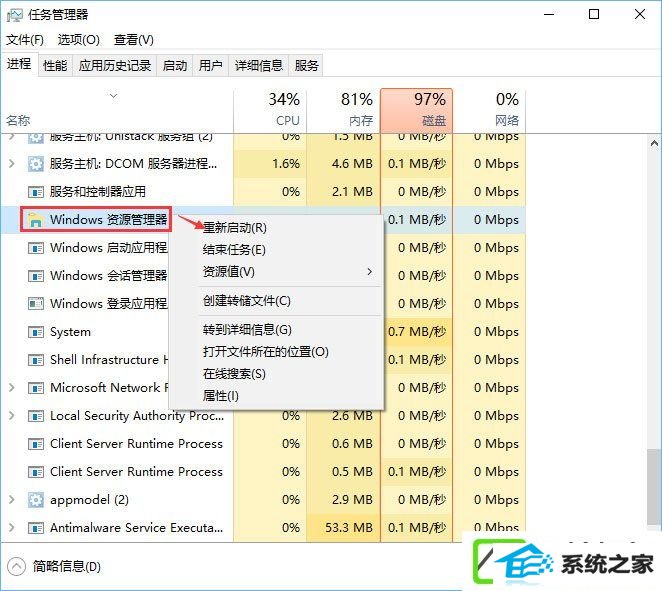This screenshot has width=662, height=591.
Task: Select the 进程 tab
Action: (19, 64)
